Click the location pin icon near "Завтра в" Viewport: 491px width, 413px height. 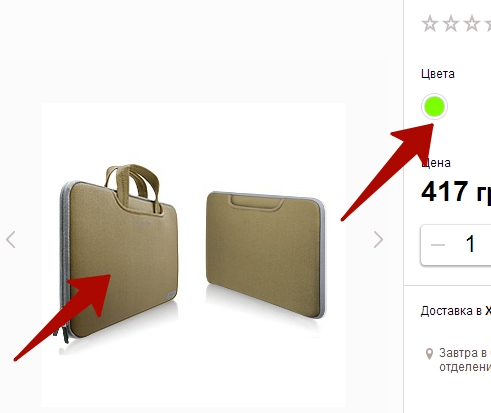point(429,354)
